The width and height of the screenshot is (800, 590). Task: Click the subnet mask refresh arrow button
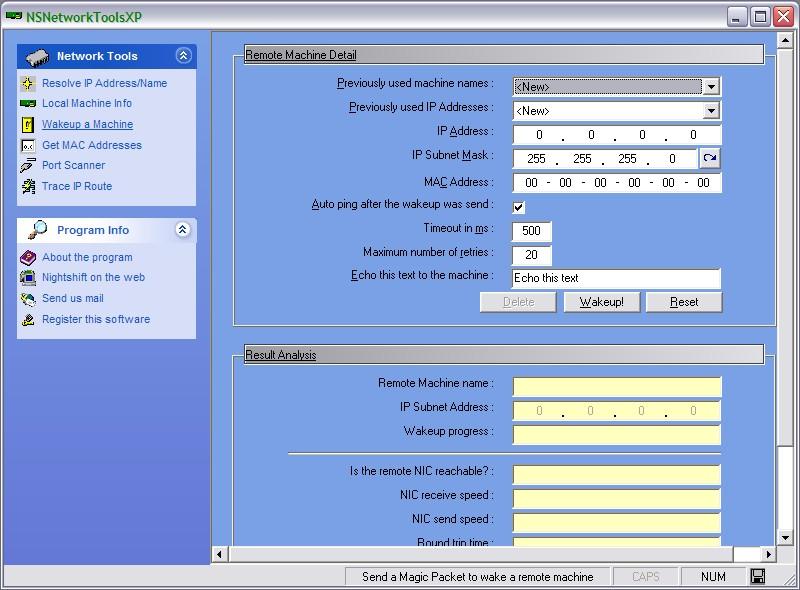pos(710,158)
